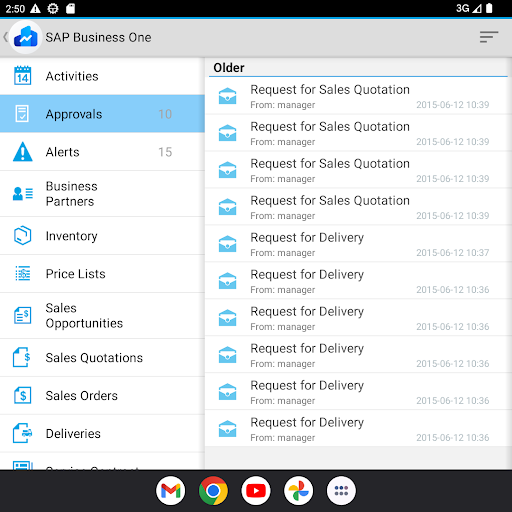Screen dimensions: 512x512
Task: Open the Inventory box icon
Action: pyautogui.click(x=22, y=236)
